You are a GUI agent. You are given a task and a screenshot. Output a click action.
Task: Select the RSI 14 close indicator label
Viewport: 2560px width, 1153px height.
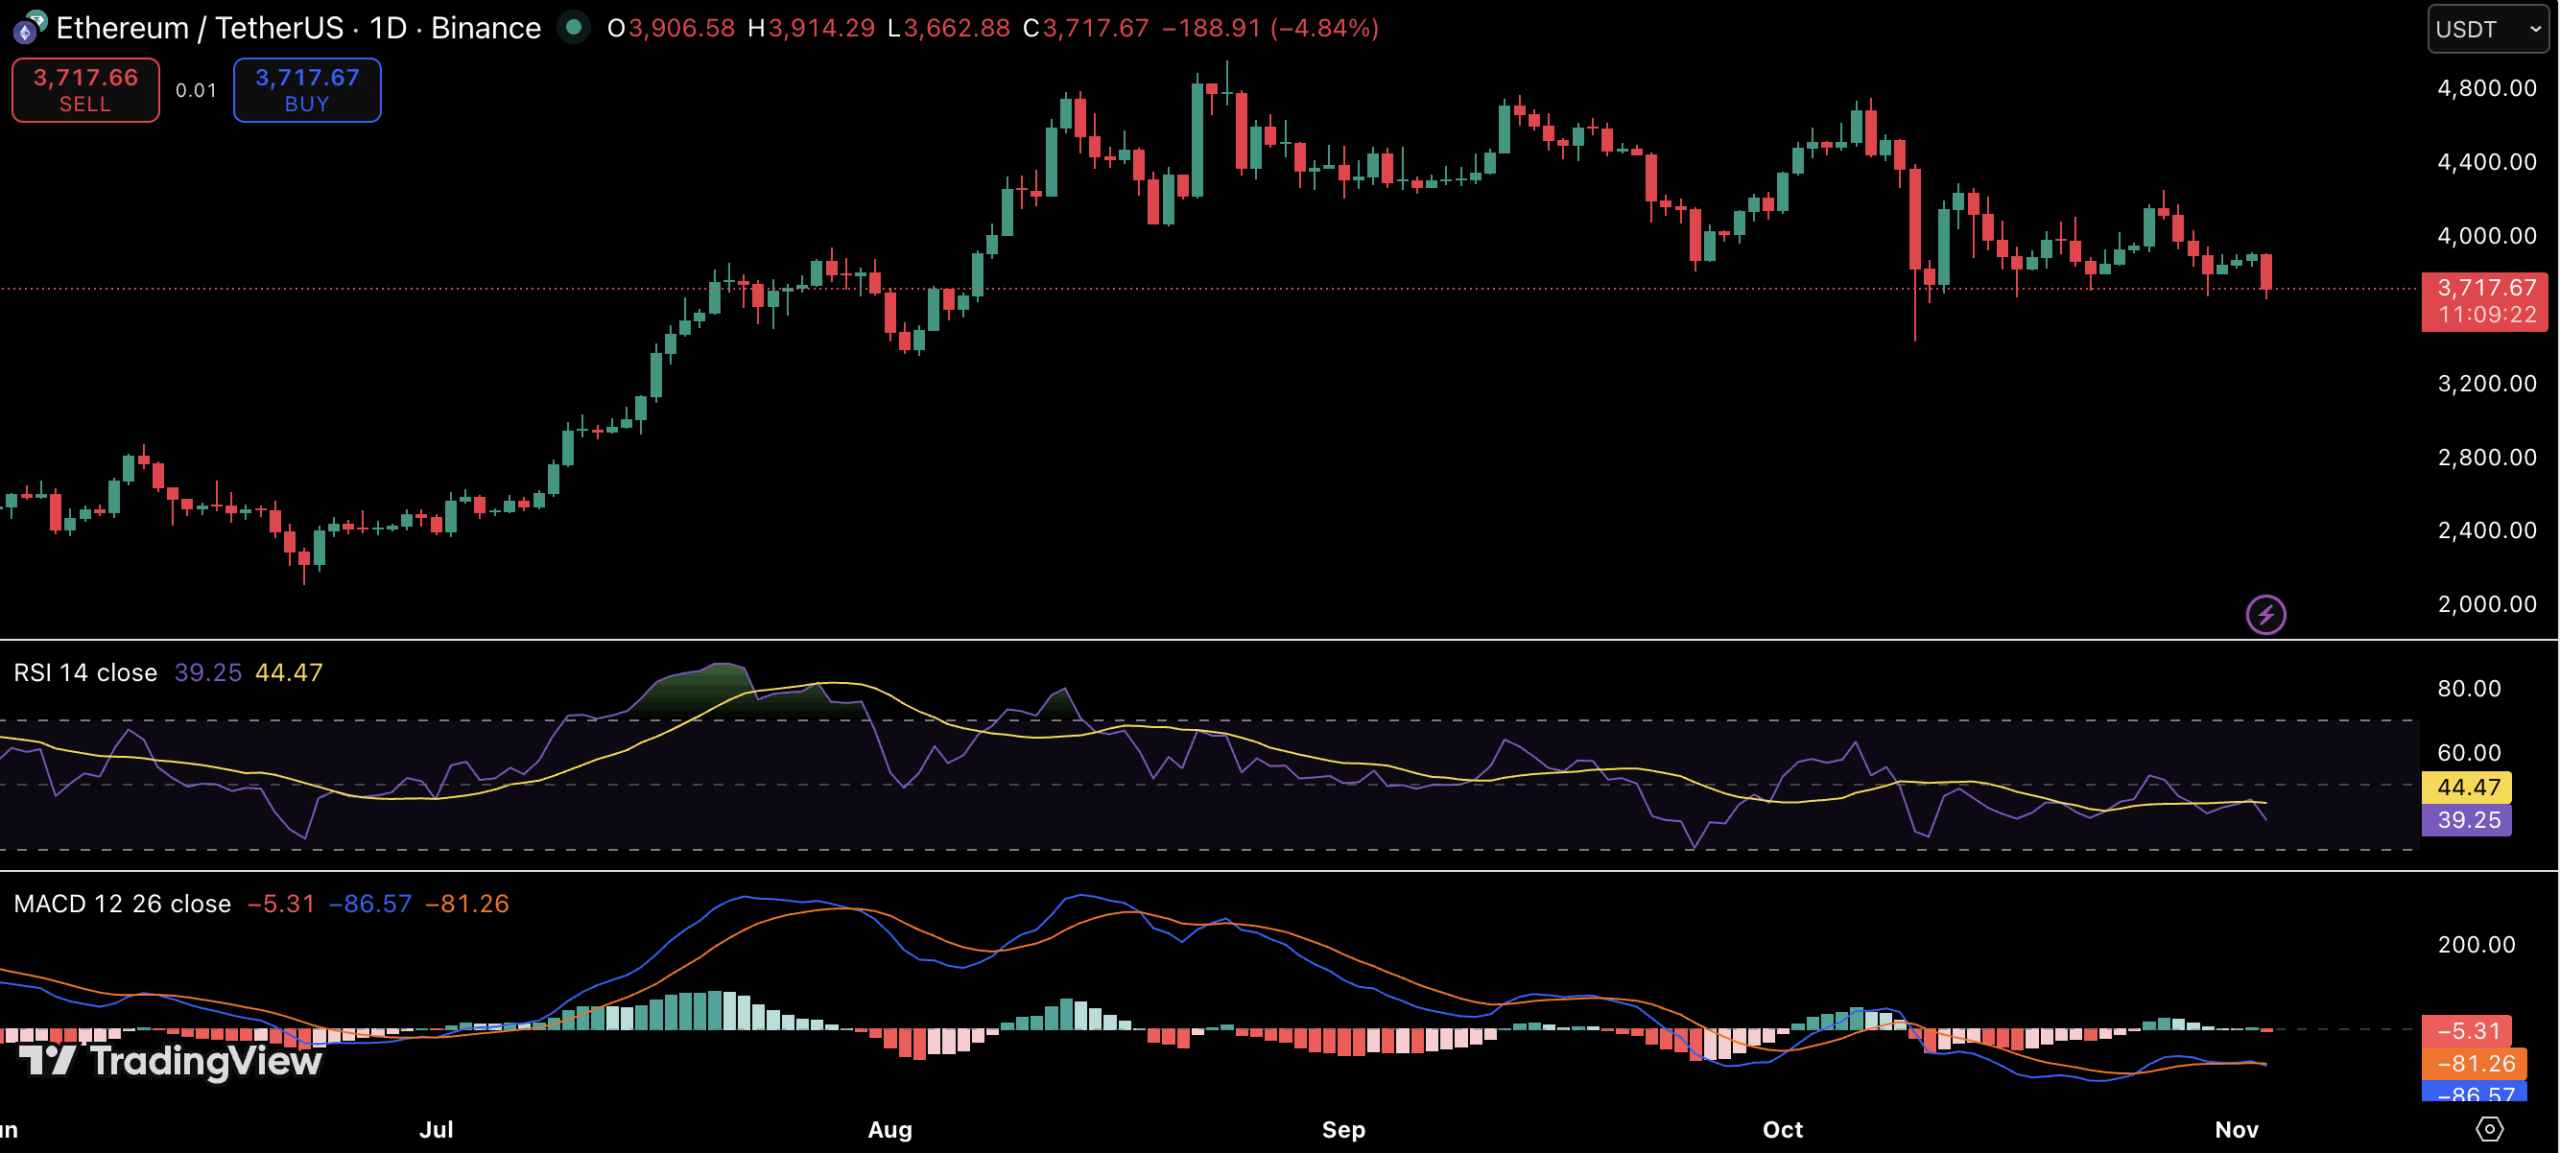pyautogui.click(x=85, y=673)
